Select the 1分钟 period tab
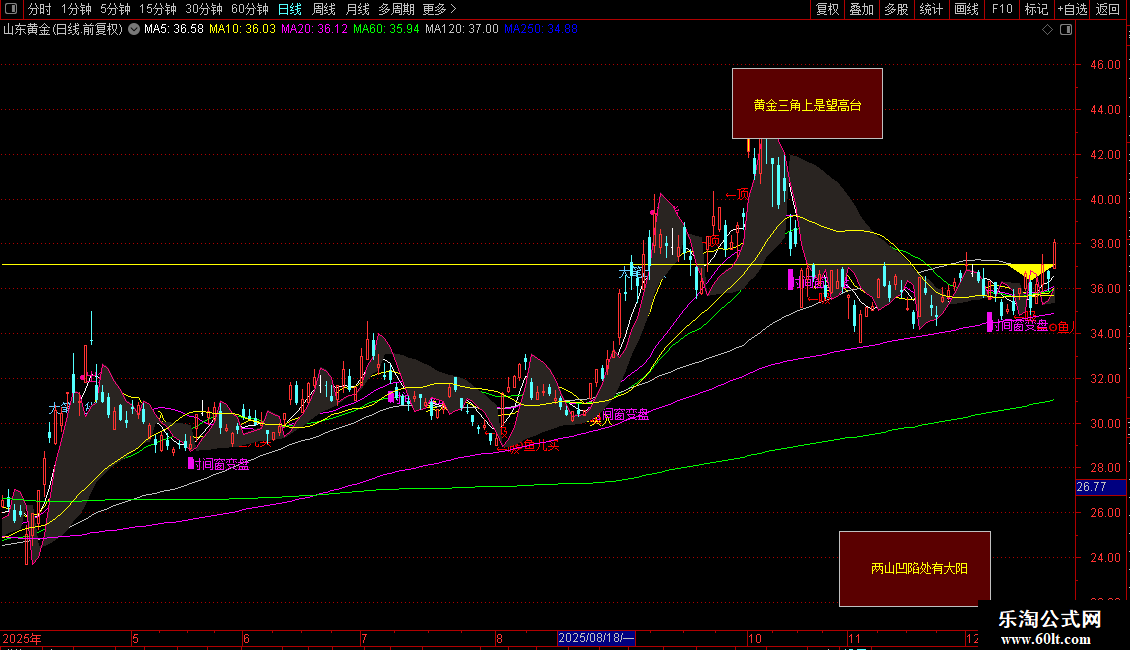Screen dimensions: 1130x650 (76, 9)
